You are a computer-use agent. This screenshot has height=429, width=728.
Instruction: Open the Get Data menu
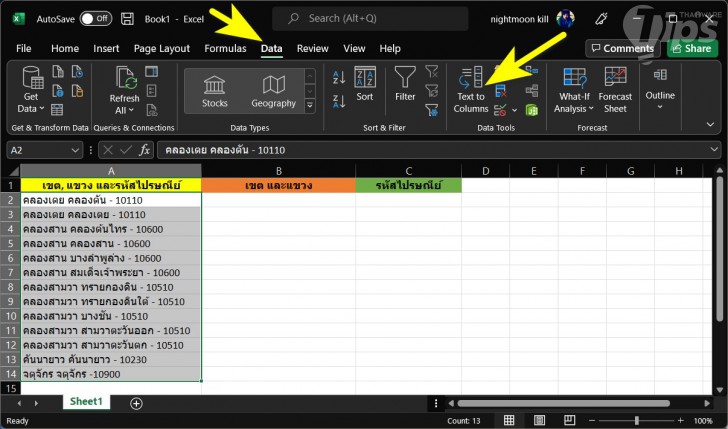tap(31, 90)
